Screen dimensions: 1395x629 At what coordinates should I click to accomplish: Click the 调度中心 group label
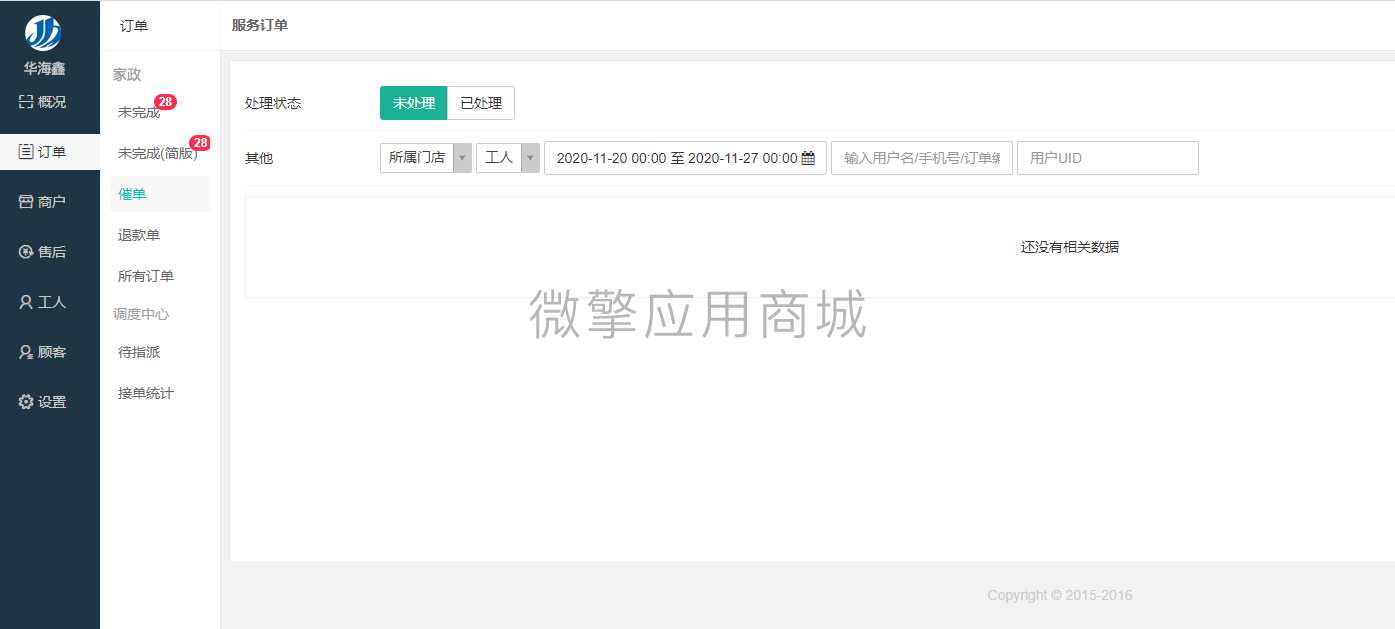[141, 314]
